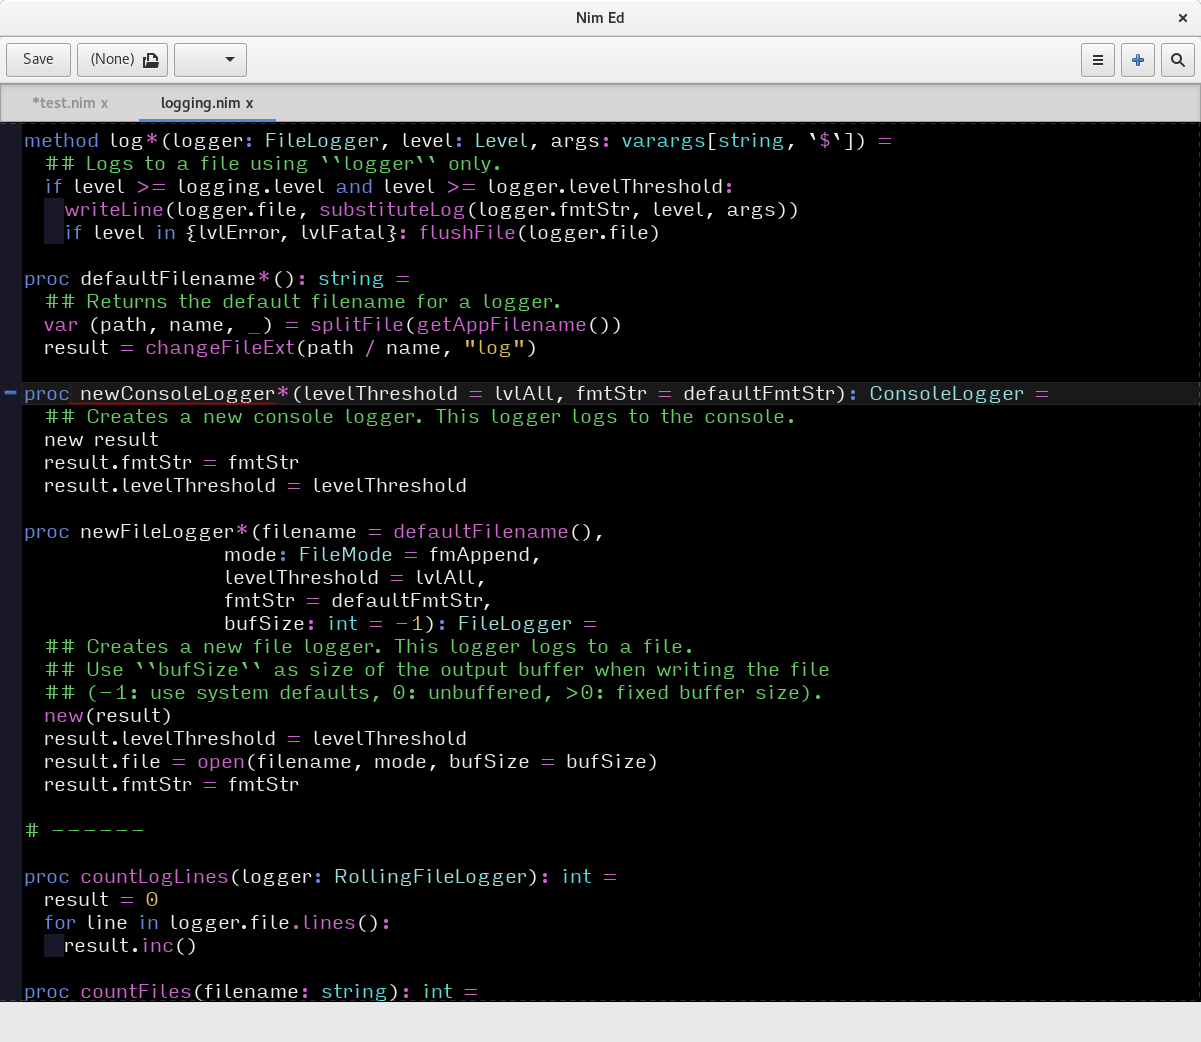This screenshot has height=1042, width=1201.
Task: Switch to the *test.nim tab
Action: (x=64, y=103)
